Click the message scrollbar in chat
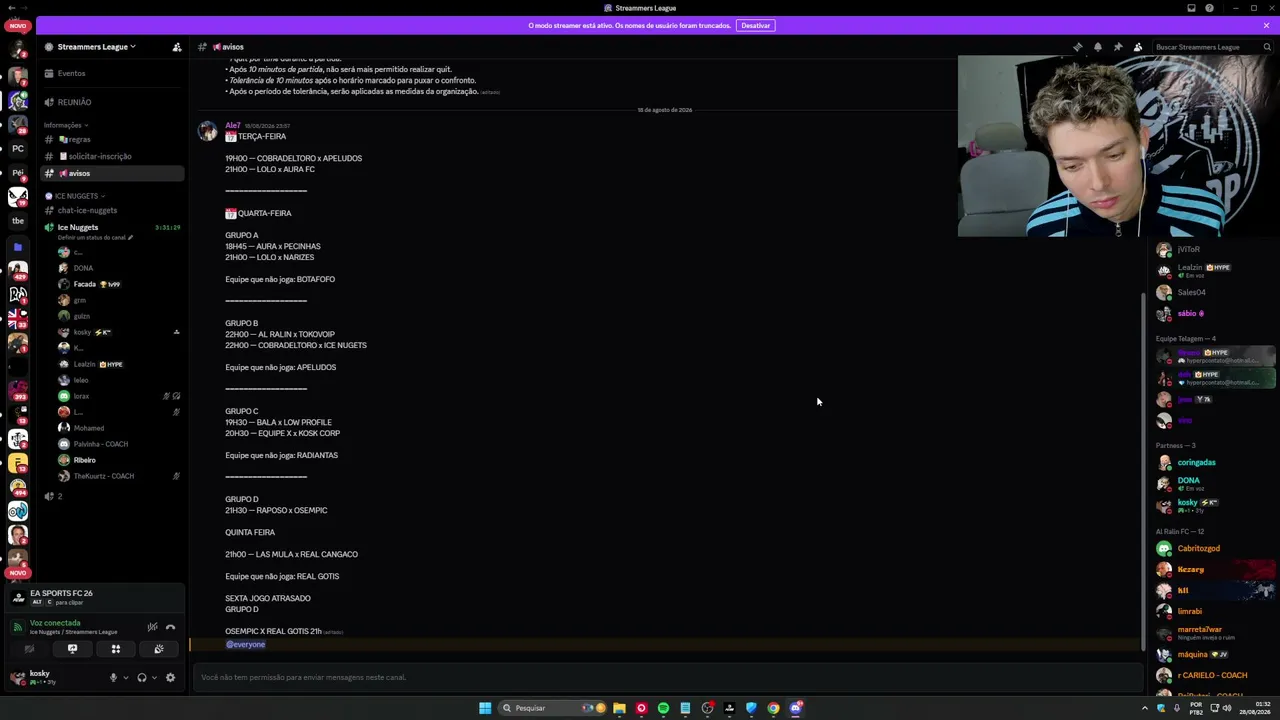Image resolution: width=1280 pixels, height=720 pixels. (1142, 470)
